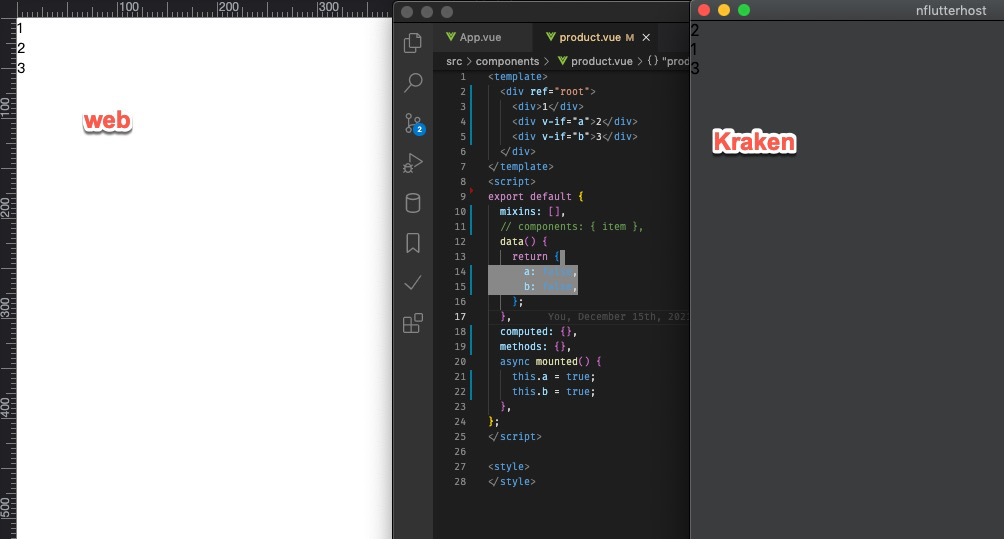Click the data() function line
Viewport: 1004px width, 539px height.
click(523, 241)
